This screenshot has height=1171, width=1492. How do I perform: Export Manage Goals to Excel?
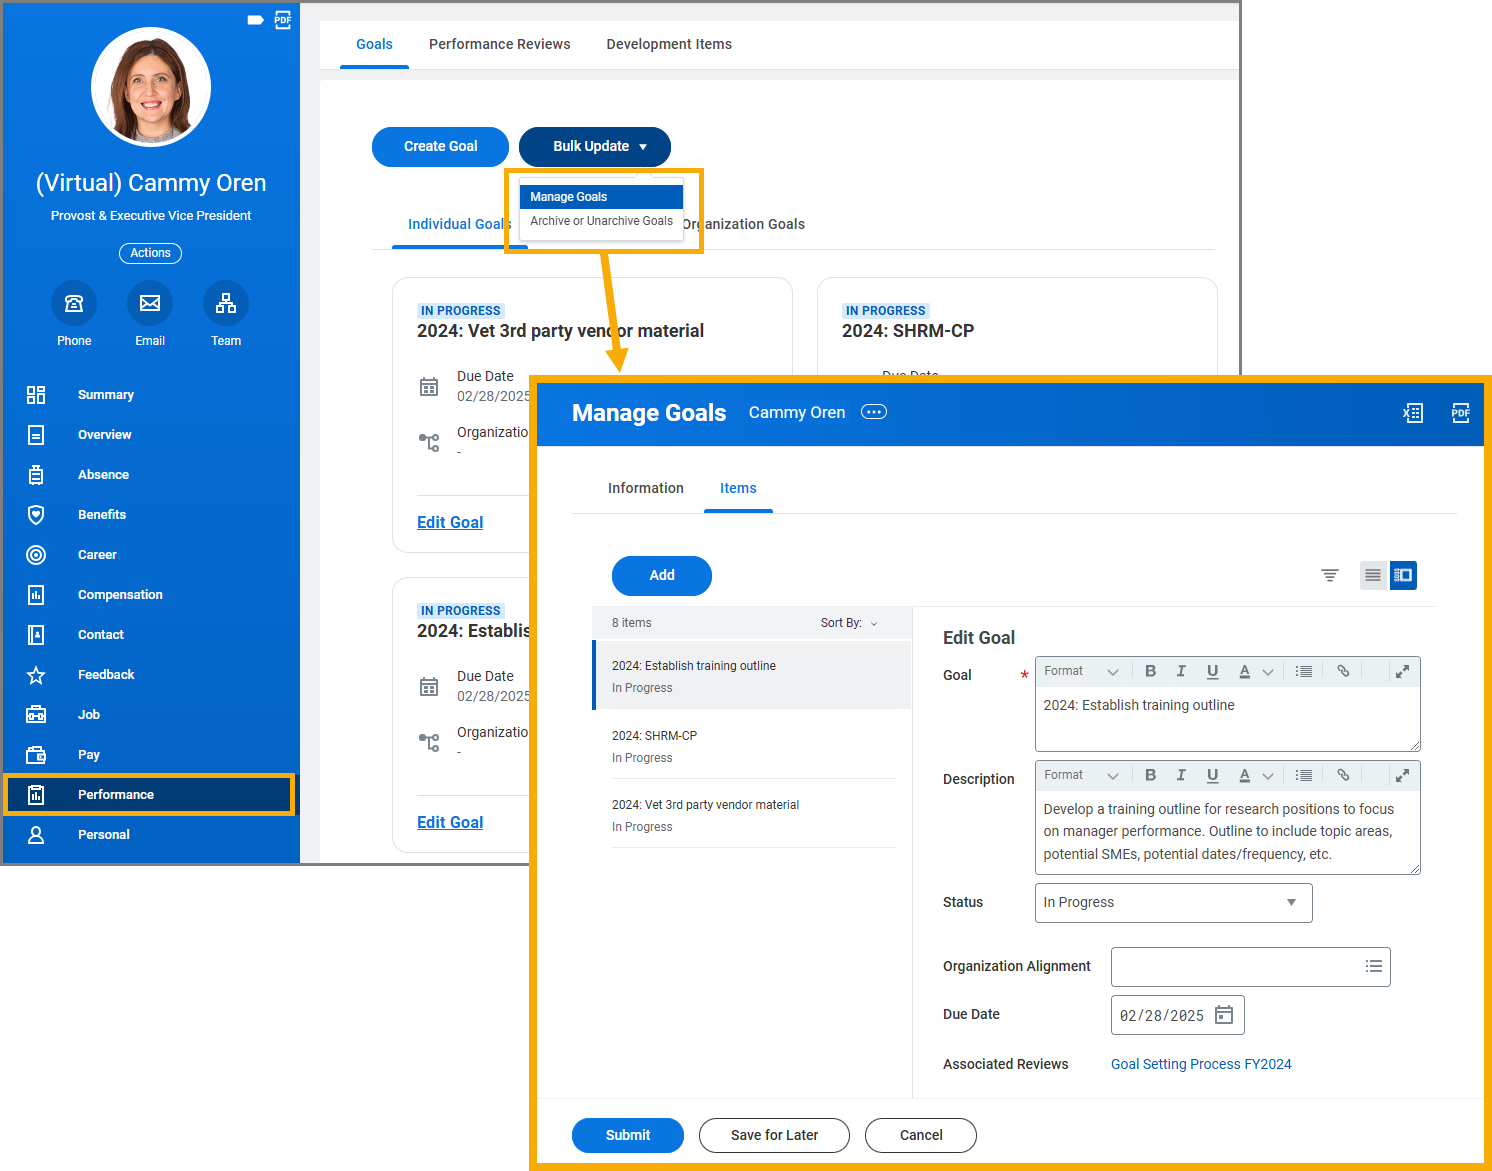(1412, 413)
